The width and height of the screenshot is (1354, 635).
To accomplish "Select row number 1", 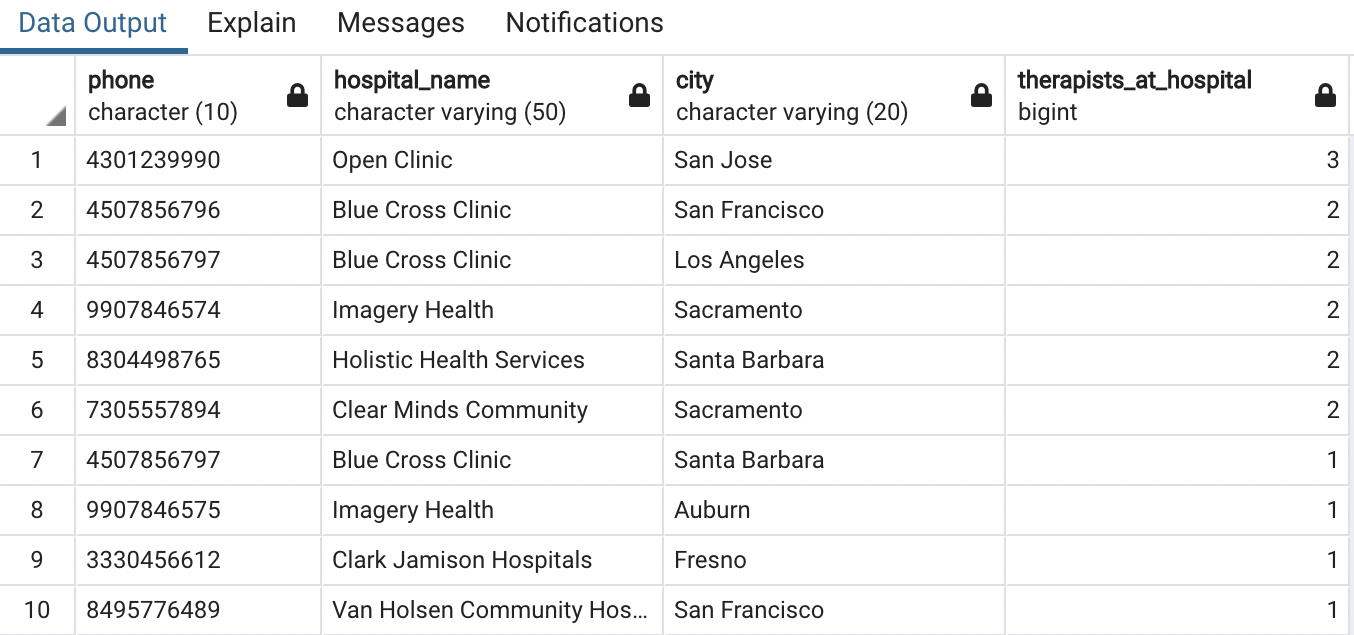I will (37, 160).
